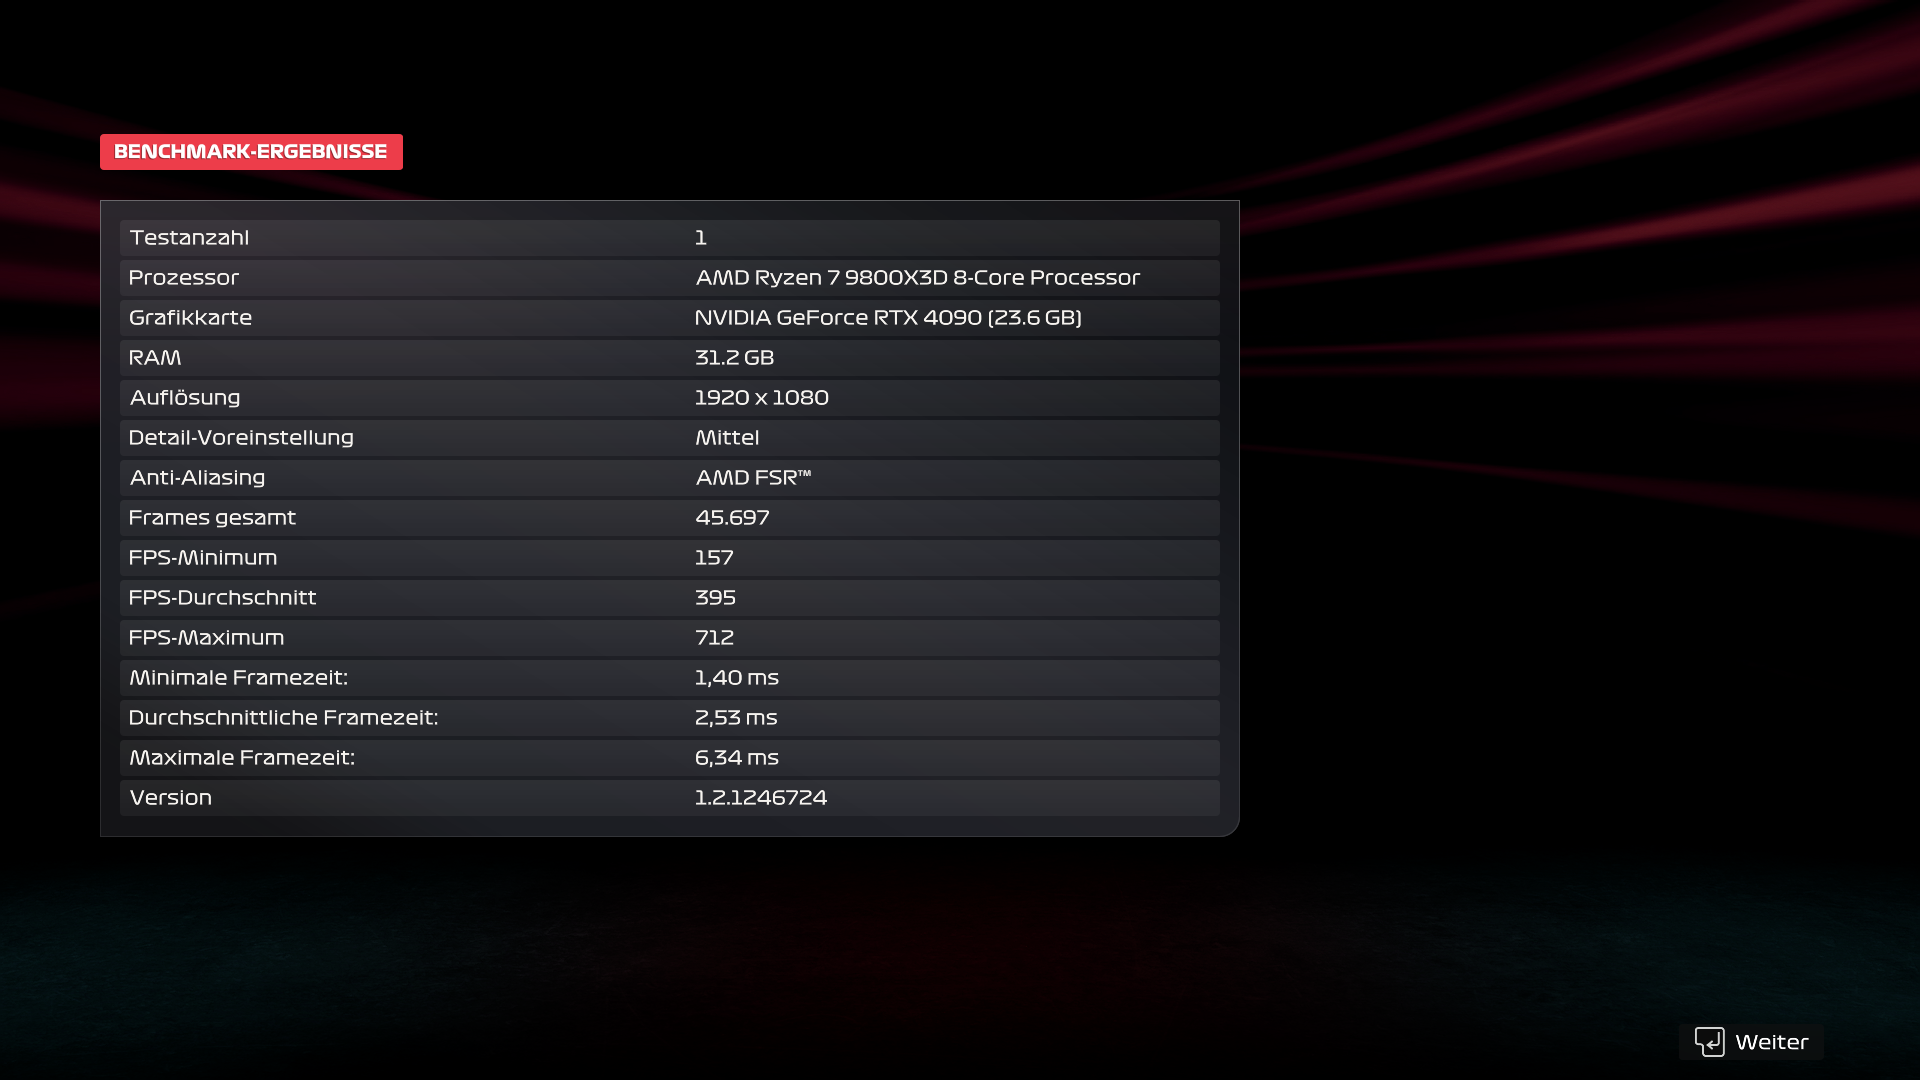Click the Anti-Aliasing AMD FSR row

tap(669, 478)
